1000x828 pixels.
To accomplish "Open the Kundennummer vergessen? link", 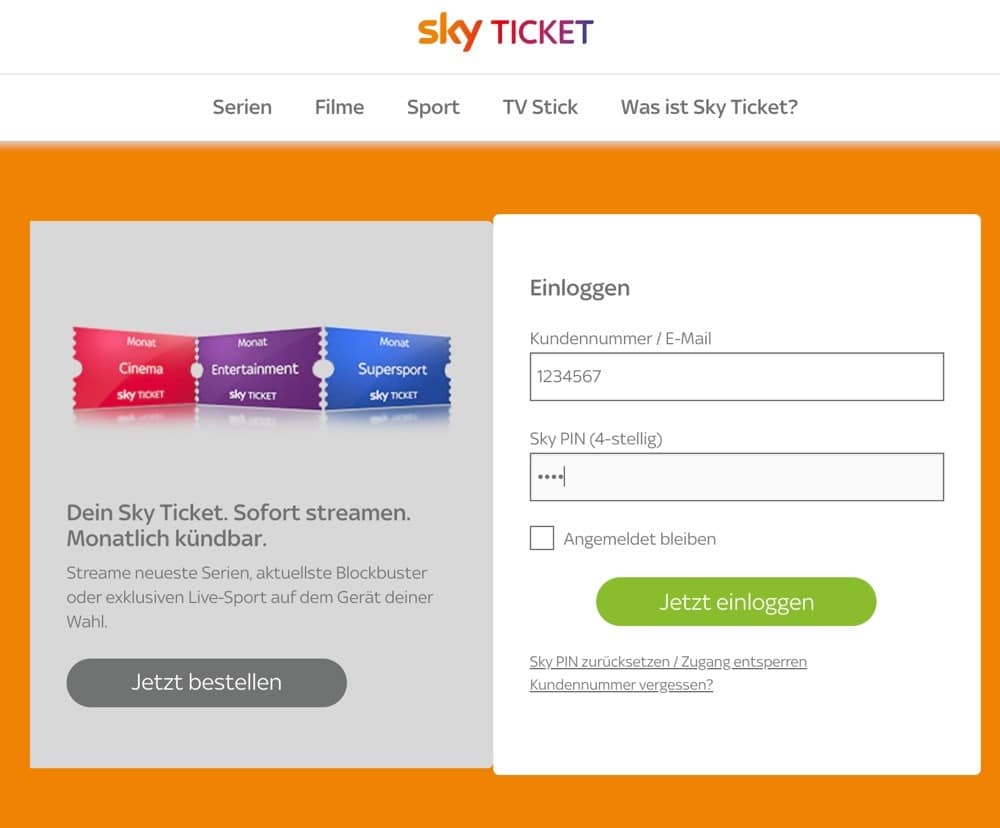I will (x=621, y=685).
